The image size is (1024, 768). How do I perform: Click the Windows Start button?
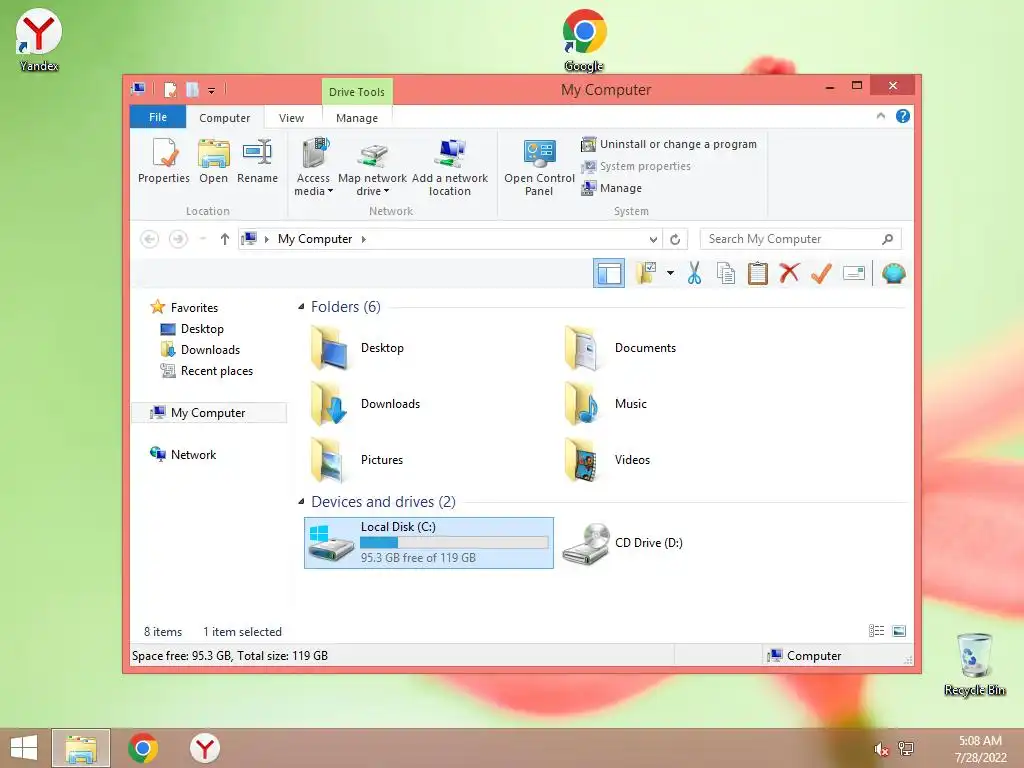[x=24, y=748]
